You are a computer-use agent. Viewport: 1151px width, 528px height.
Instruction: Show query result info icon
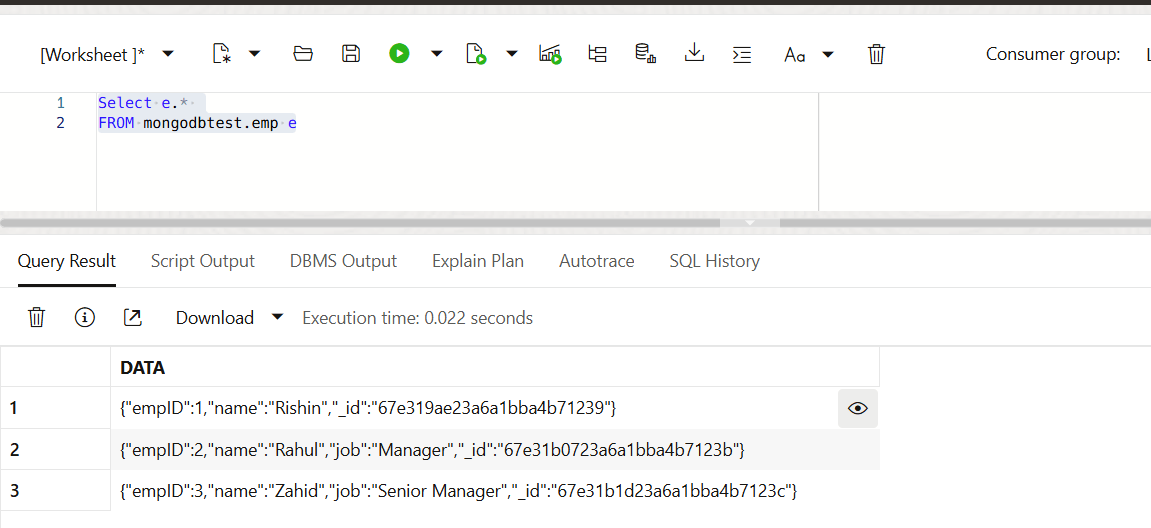point(85,318)
